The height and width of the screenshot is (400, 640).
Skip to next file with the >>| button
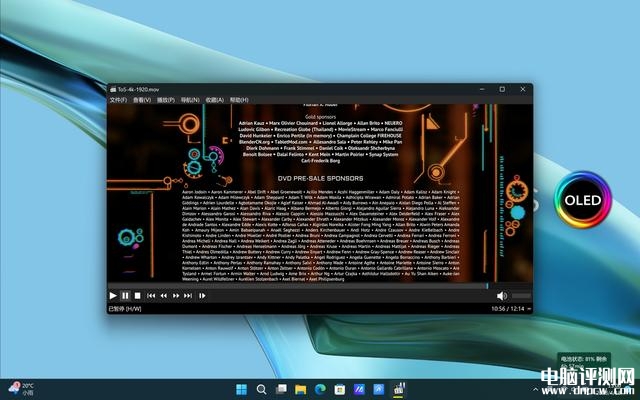(x=188, y=296)
